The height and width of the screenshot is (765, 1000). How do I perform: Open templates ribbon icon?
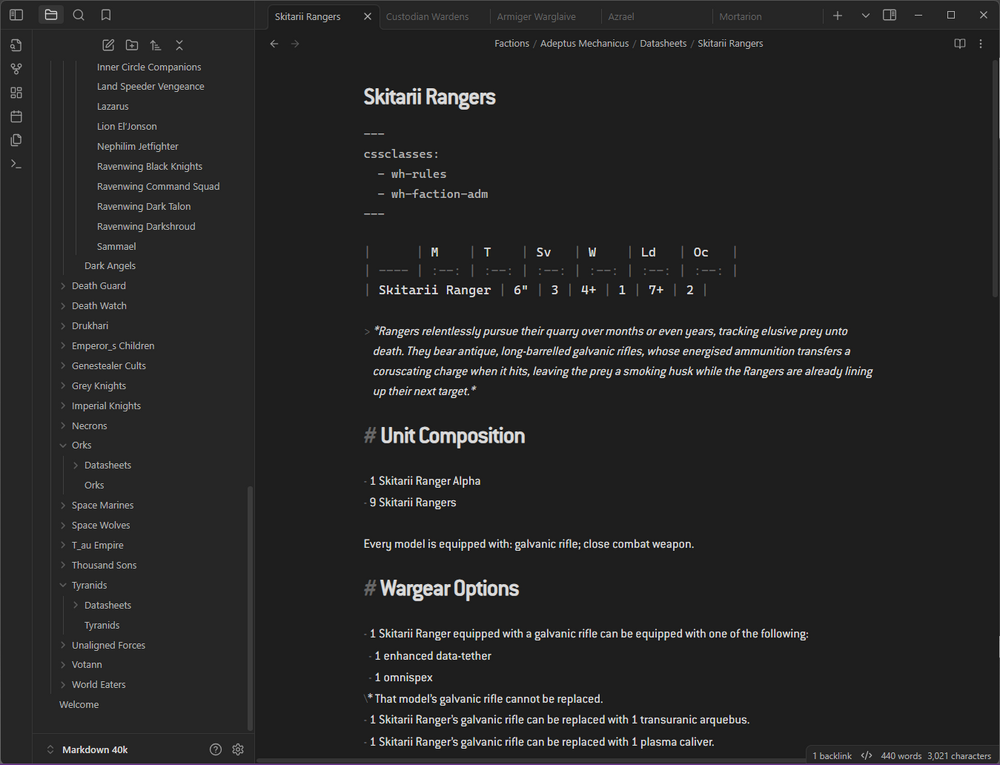[x=17, y=140]
